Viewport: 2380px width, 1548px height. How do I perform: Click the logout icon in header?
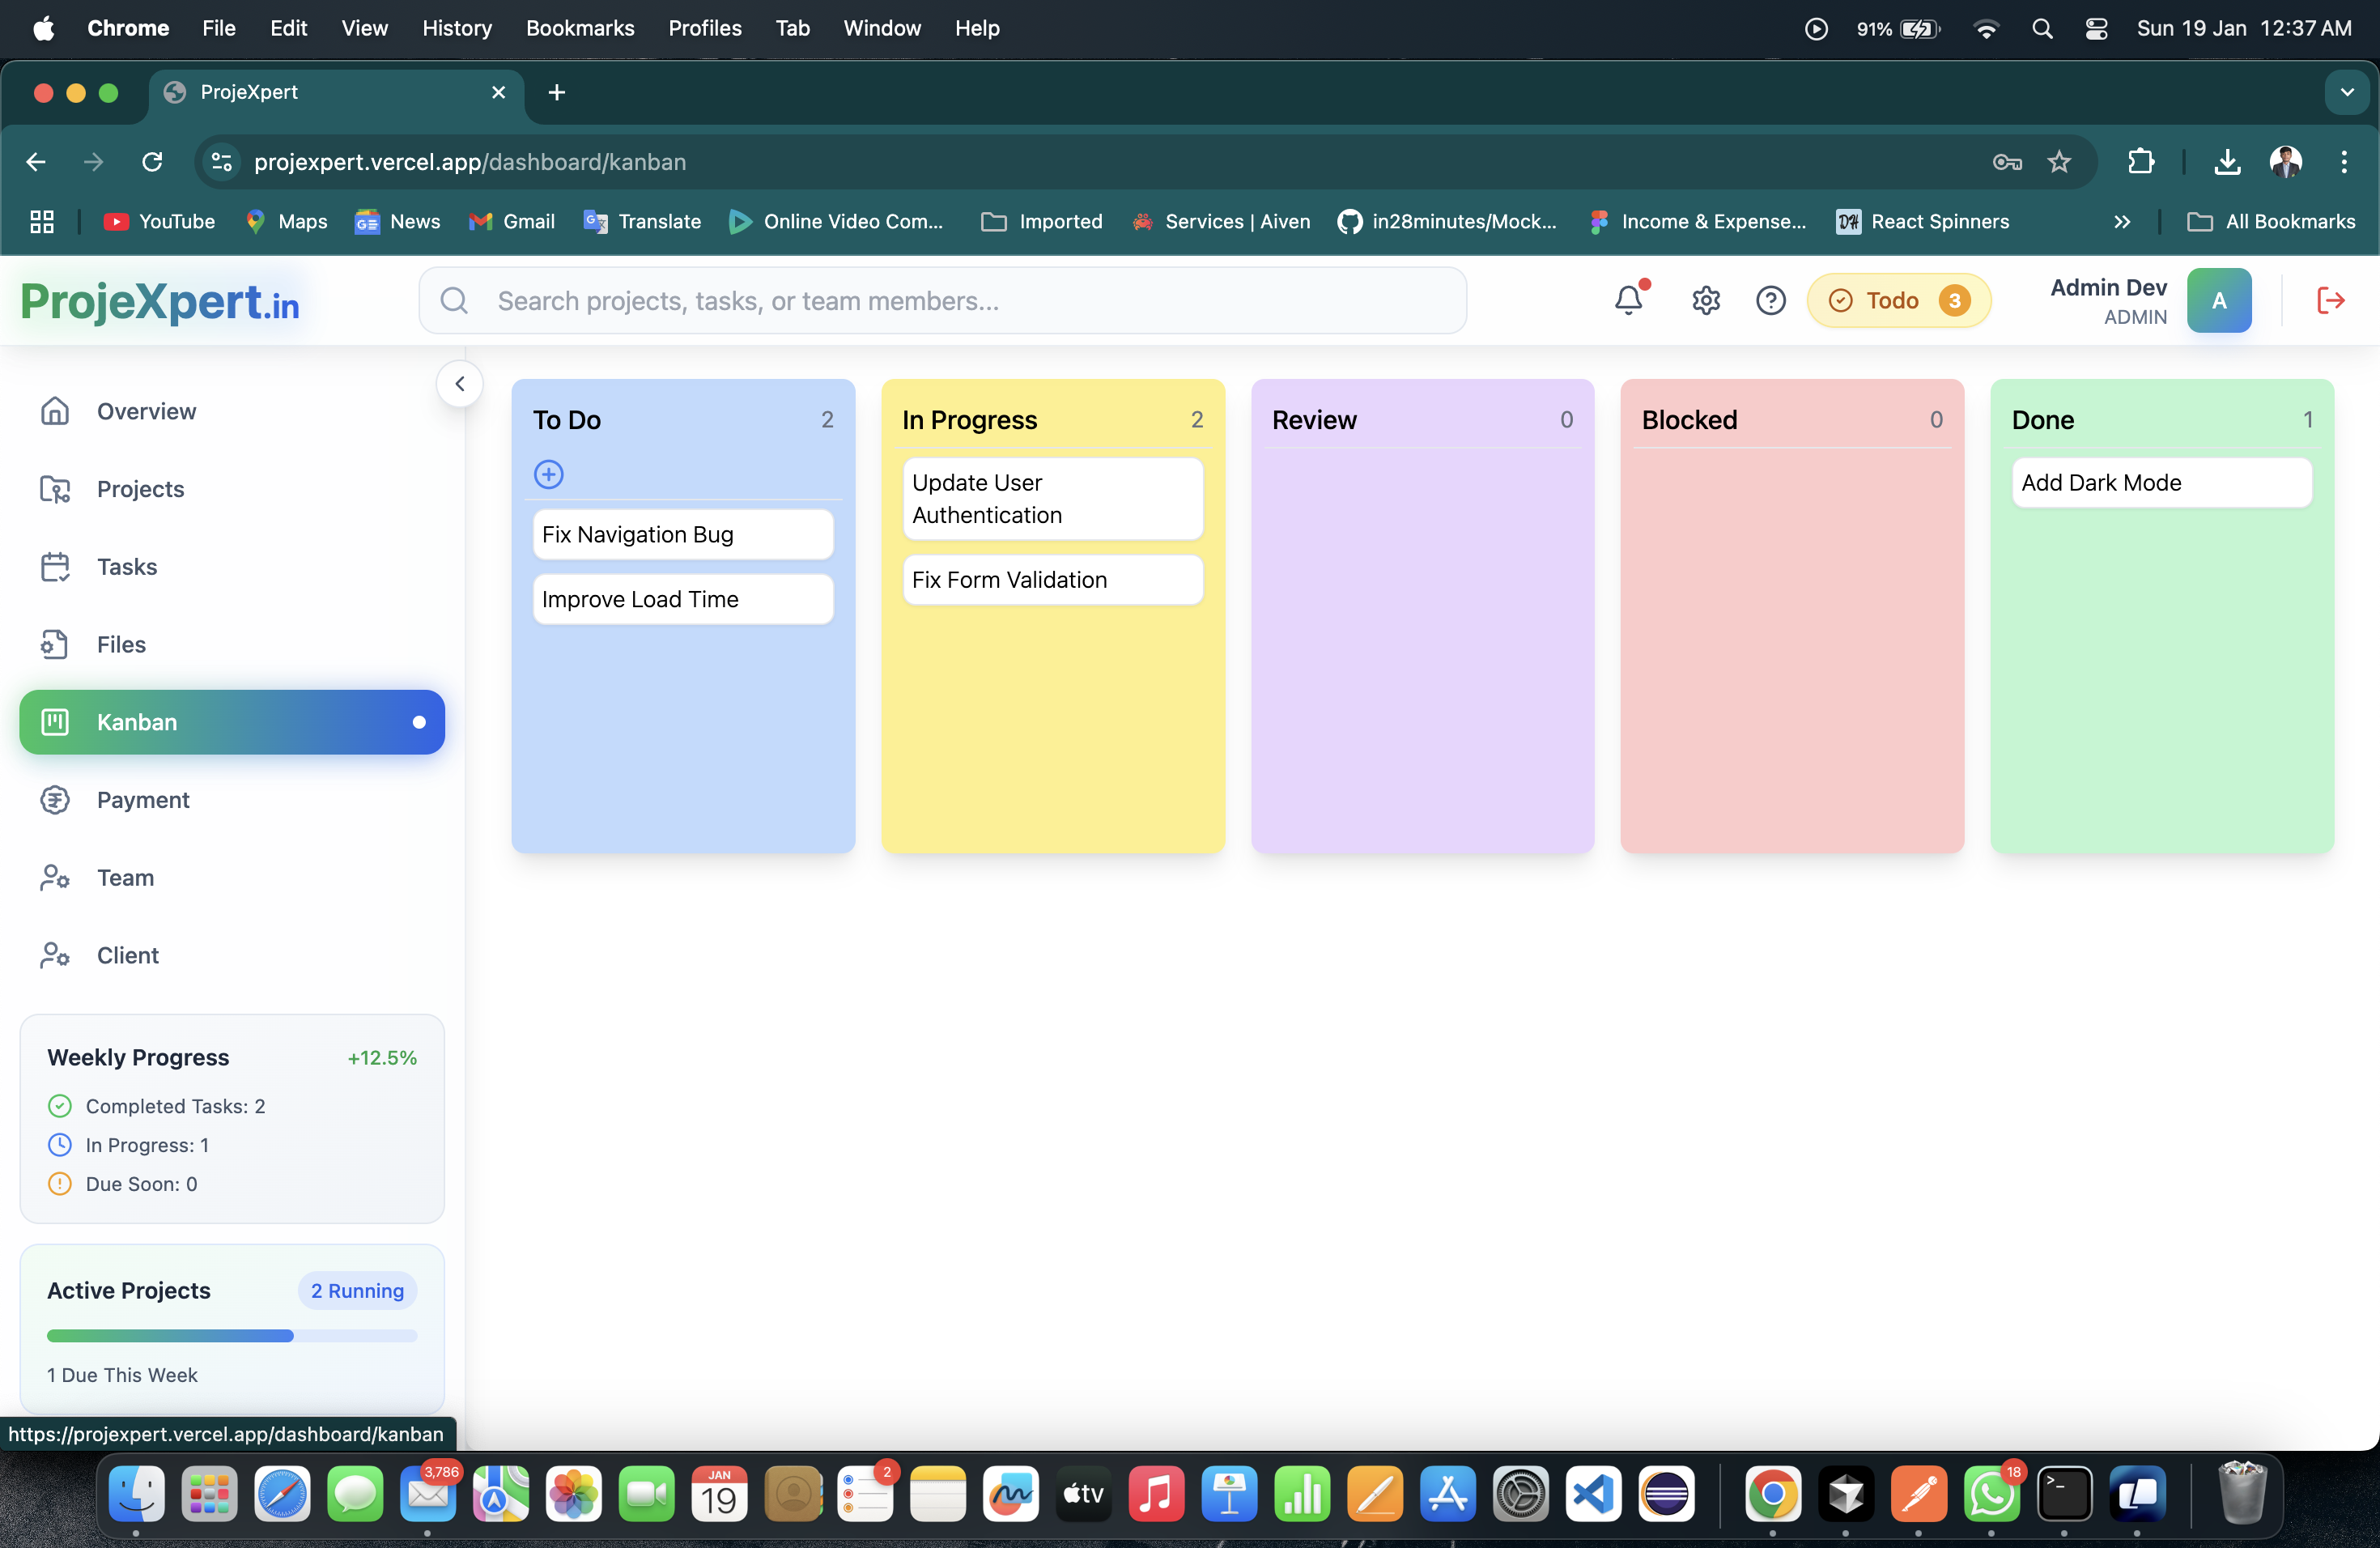coord(2331,300)
